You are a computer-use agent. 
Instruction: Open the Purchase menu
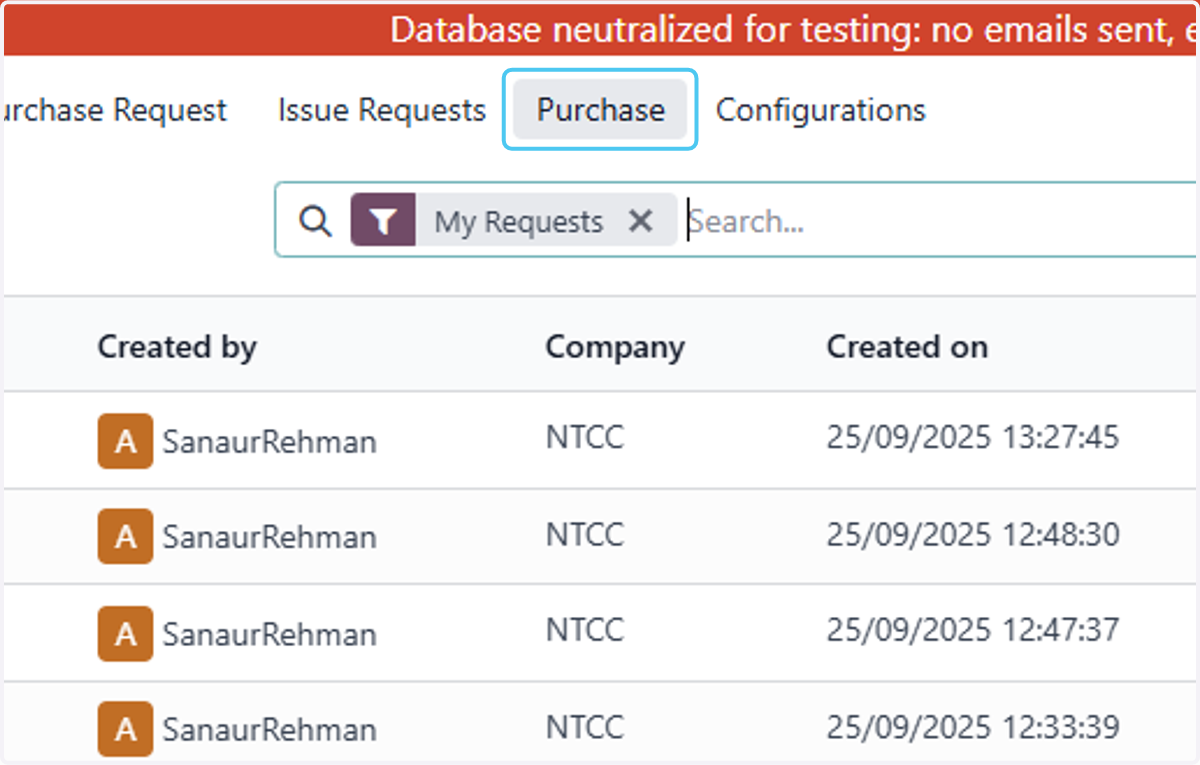[600, 110]
